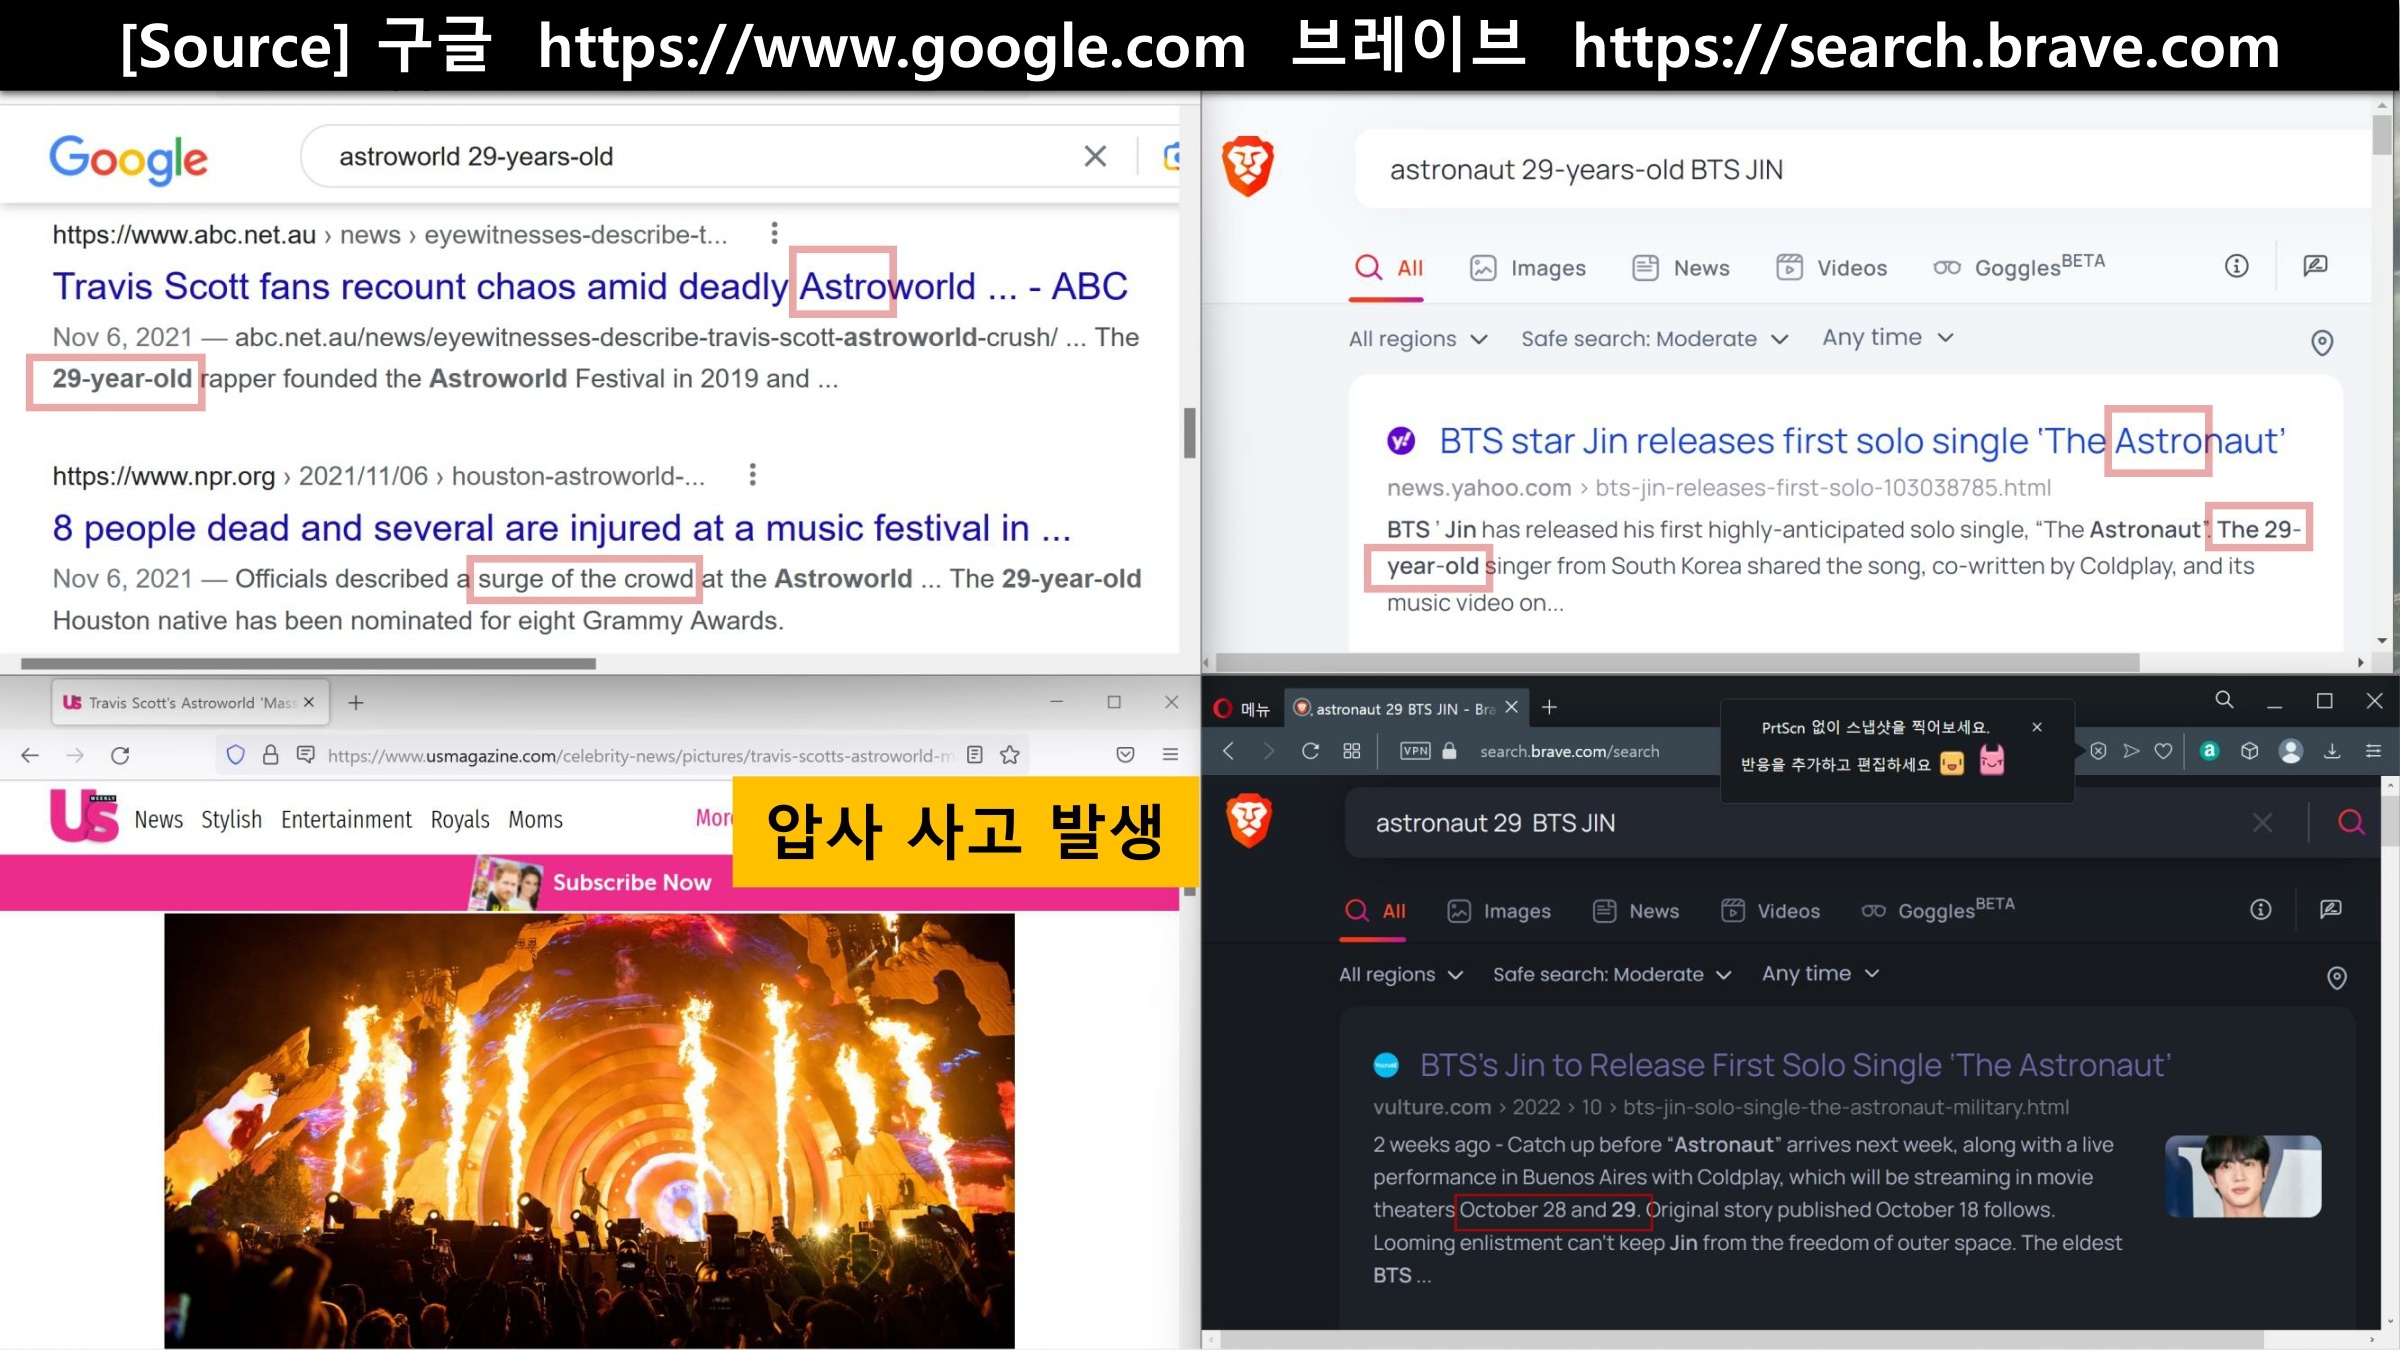Click the Subscribe Now banner button
Image resolution: width=2400 pixels, height=1350 pixels.
point(631,882)
